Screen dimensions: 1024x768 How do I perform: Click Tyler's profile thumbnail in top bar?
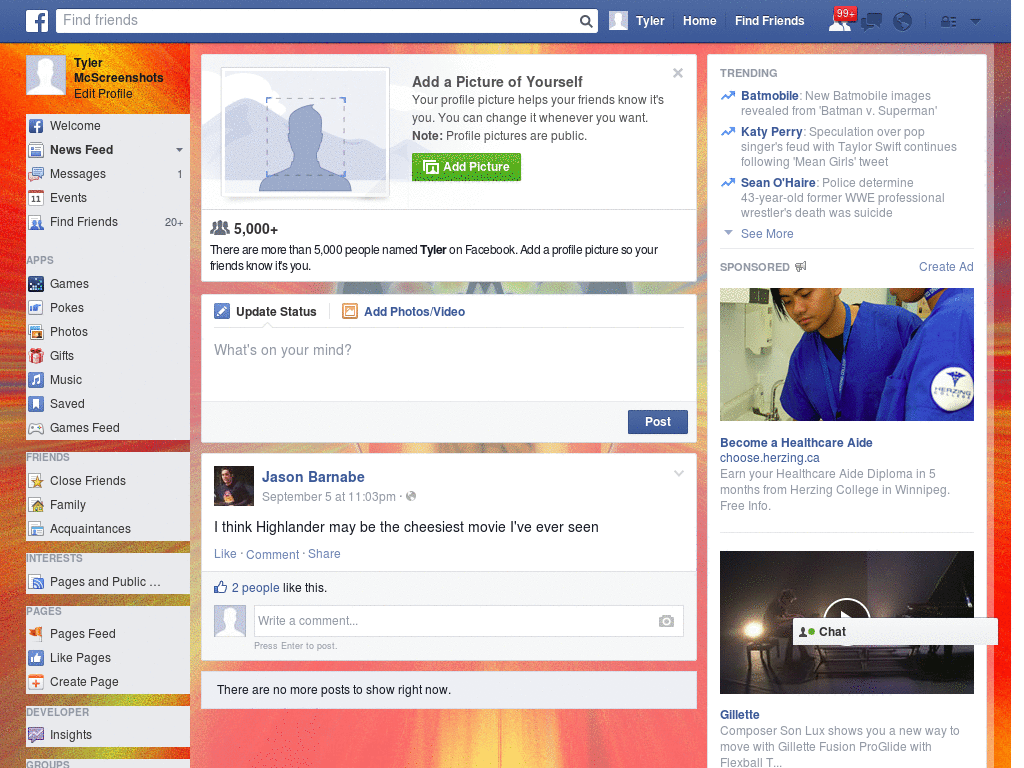coord(618,21)
